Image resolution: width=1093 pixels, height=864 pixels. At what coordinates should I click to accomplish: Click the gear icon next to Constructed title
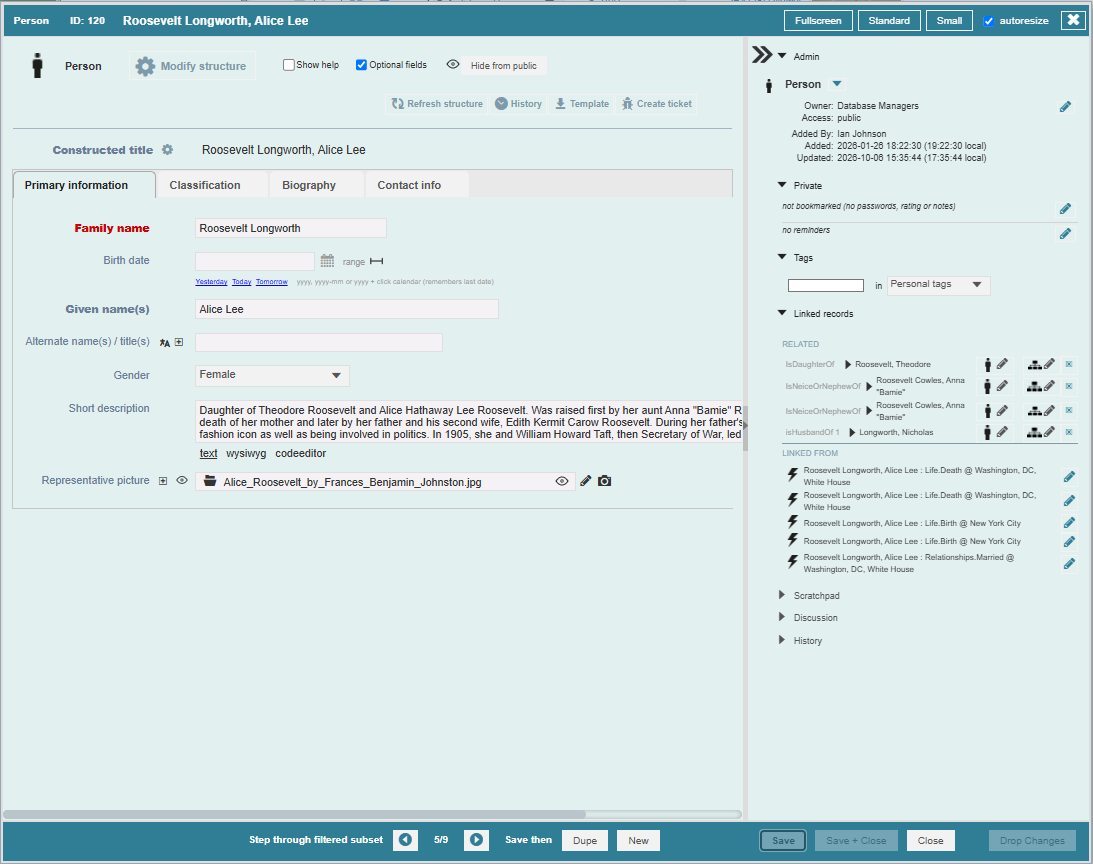click(167, 149)
